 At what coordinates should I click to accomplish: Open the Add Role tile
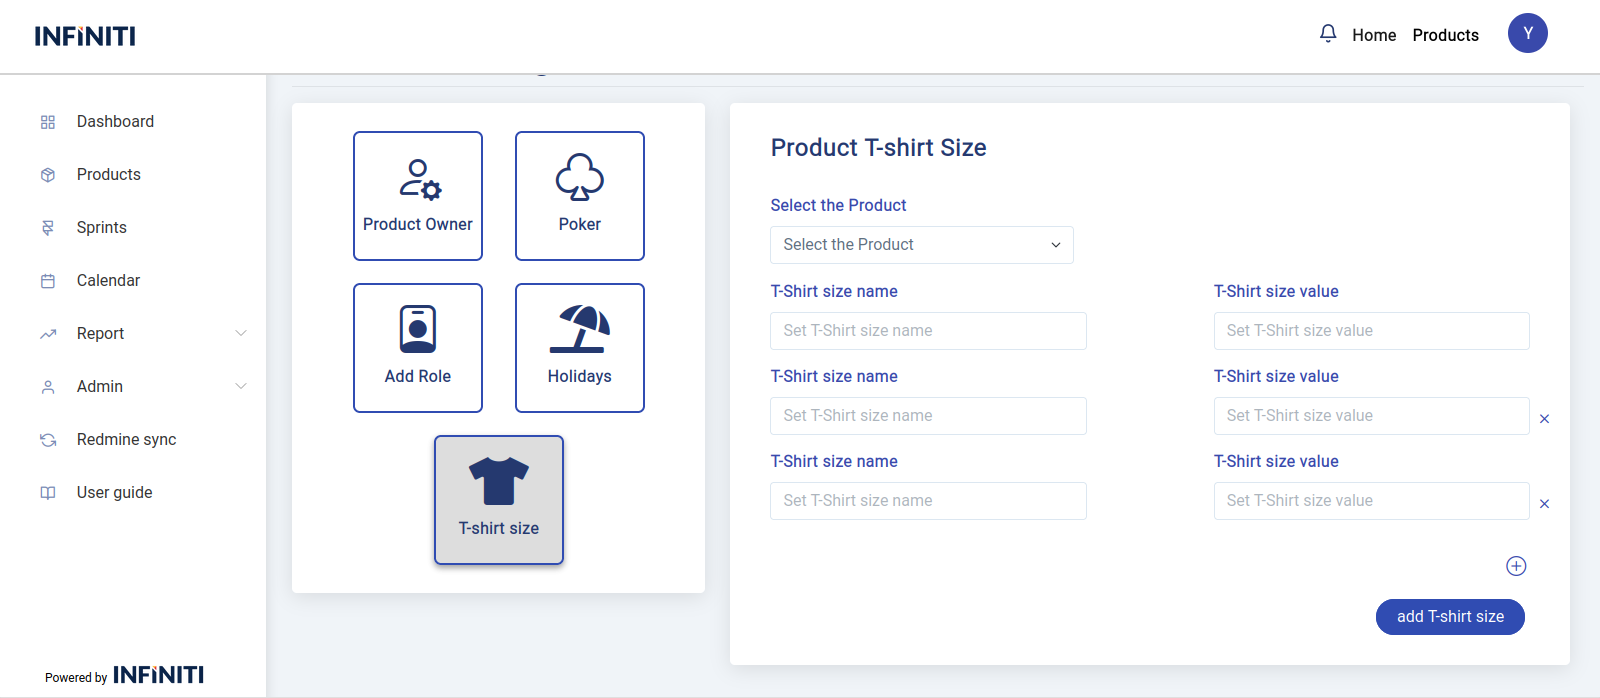(x=418, y=348)
